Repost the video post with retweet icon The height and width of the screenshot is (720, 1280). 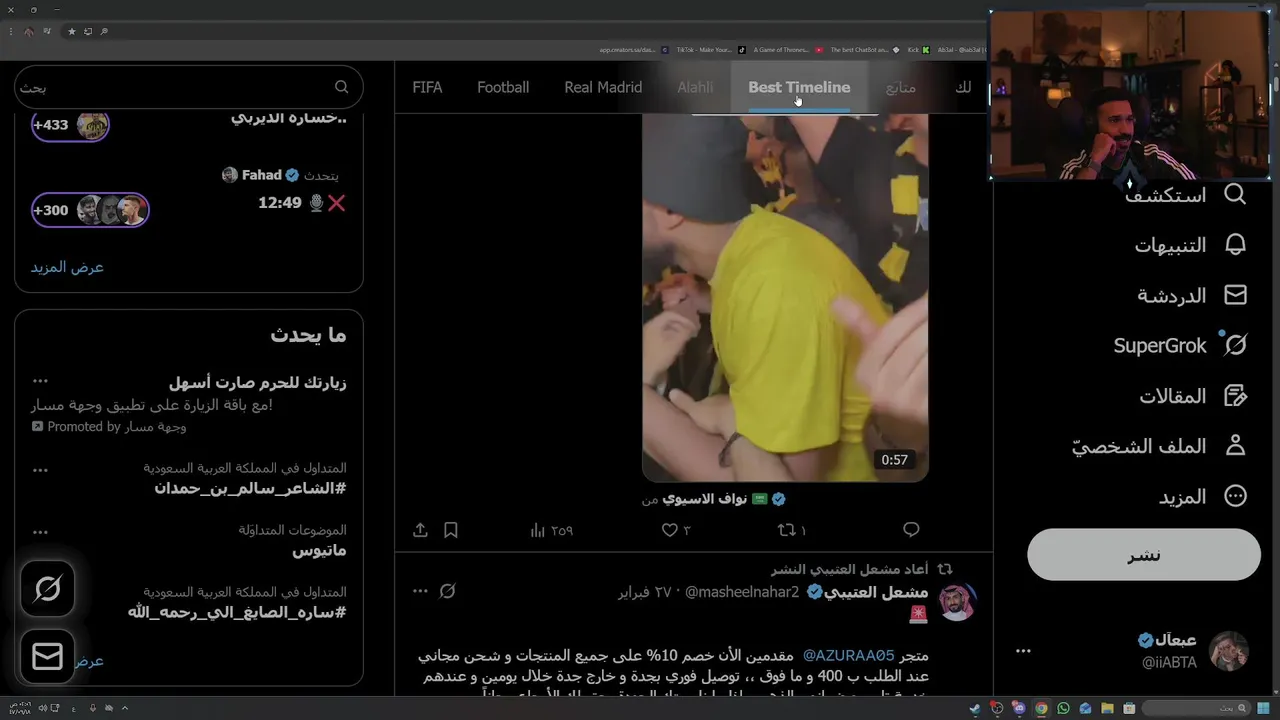786,529
